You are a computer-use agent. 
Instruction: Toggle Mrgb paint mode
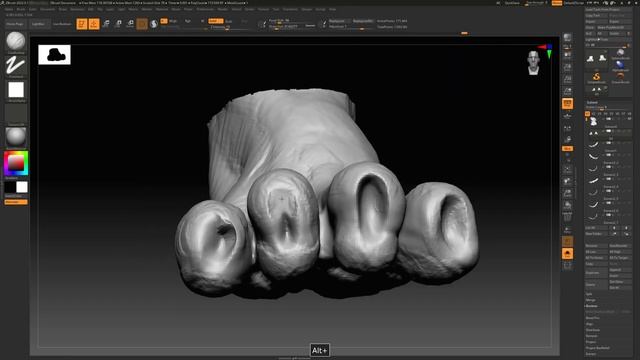[x=173, y=21]
